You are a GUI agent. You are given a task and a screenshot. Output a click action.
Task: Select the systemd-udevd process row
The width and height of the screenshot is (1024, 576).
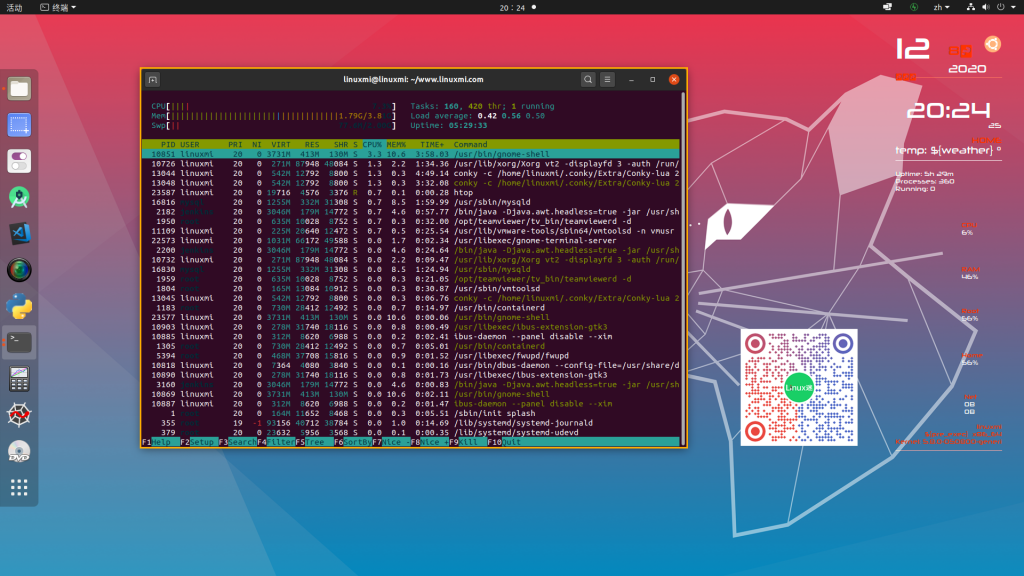pyautogui.click(x=411, y=432)
